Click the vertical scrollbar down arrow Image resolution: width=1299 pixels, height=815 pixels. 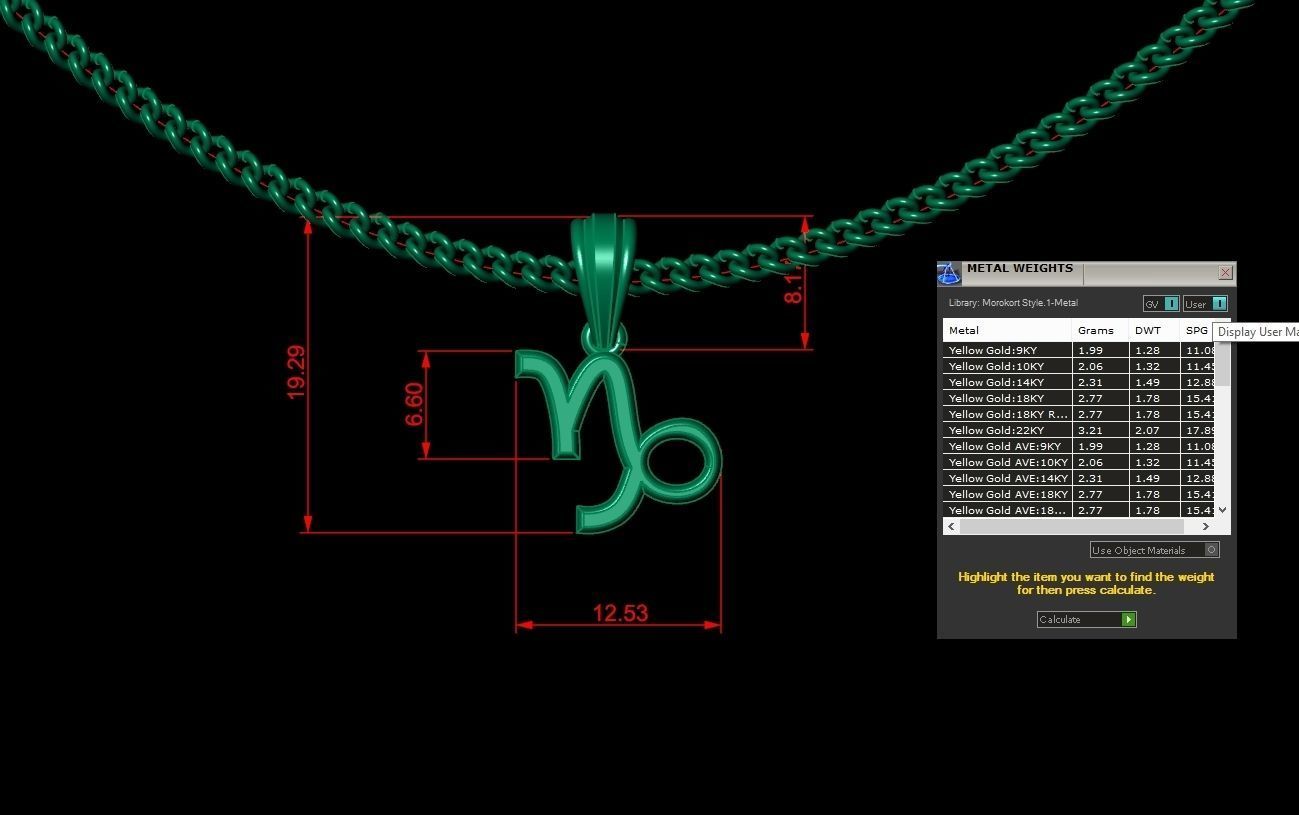[1223, 510]
